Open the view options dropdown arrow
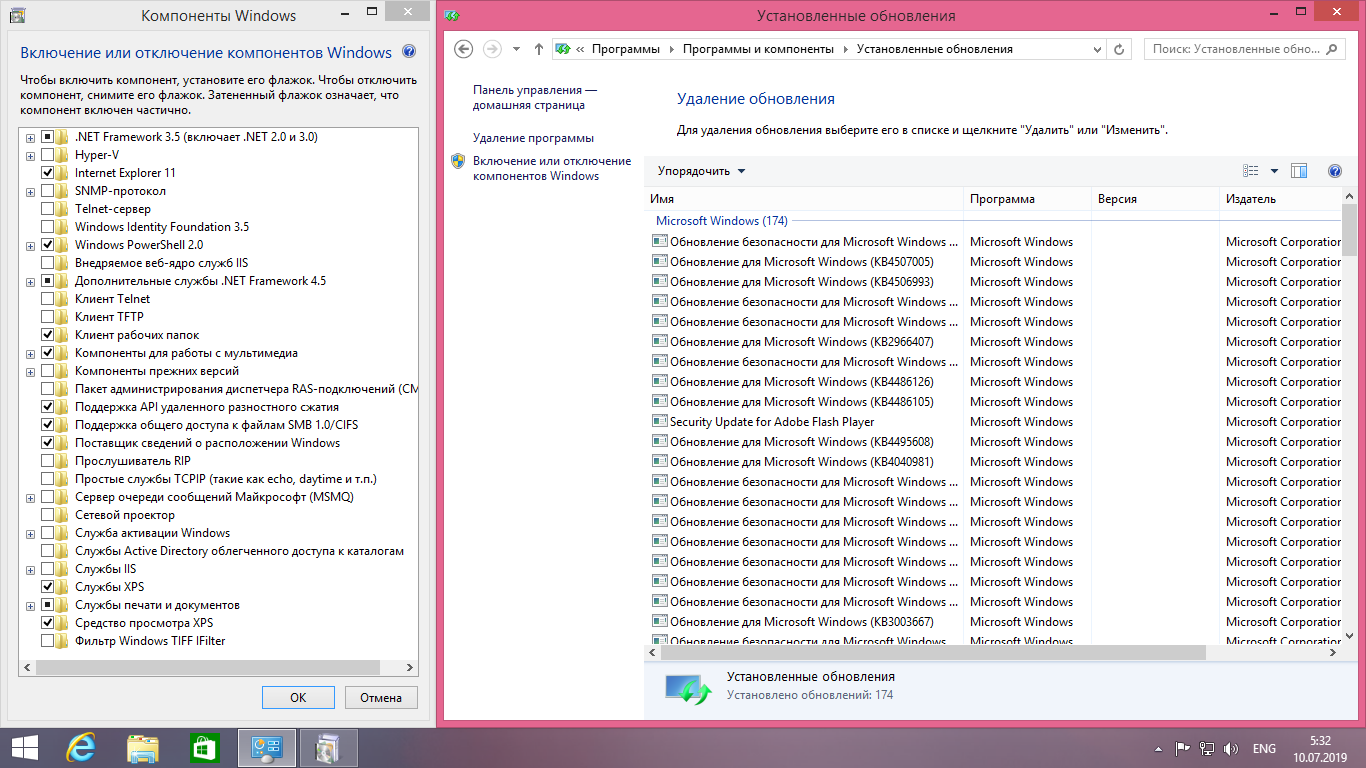The height and width of the screenshot is (768, 1366). click(1274, 171)
